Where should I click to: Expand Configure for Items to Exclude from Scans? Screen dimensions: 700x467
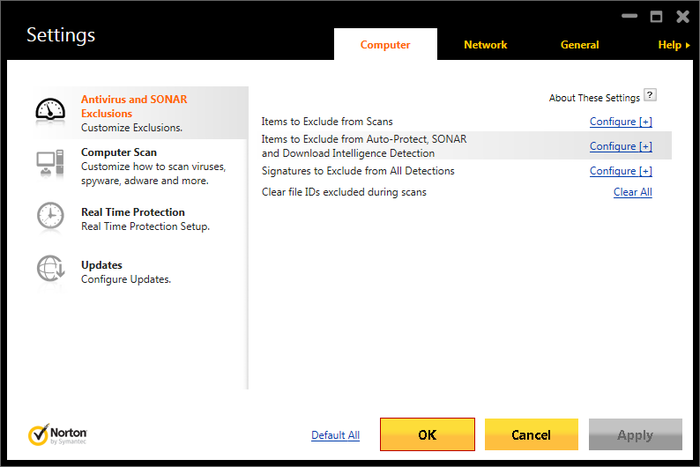(x=620, y=122)
